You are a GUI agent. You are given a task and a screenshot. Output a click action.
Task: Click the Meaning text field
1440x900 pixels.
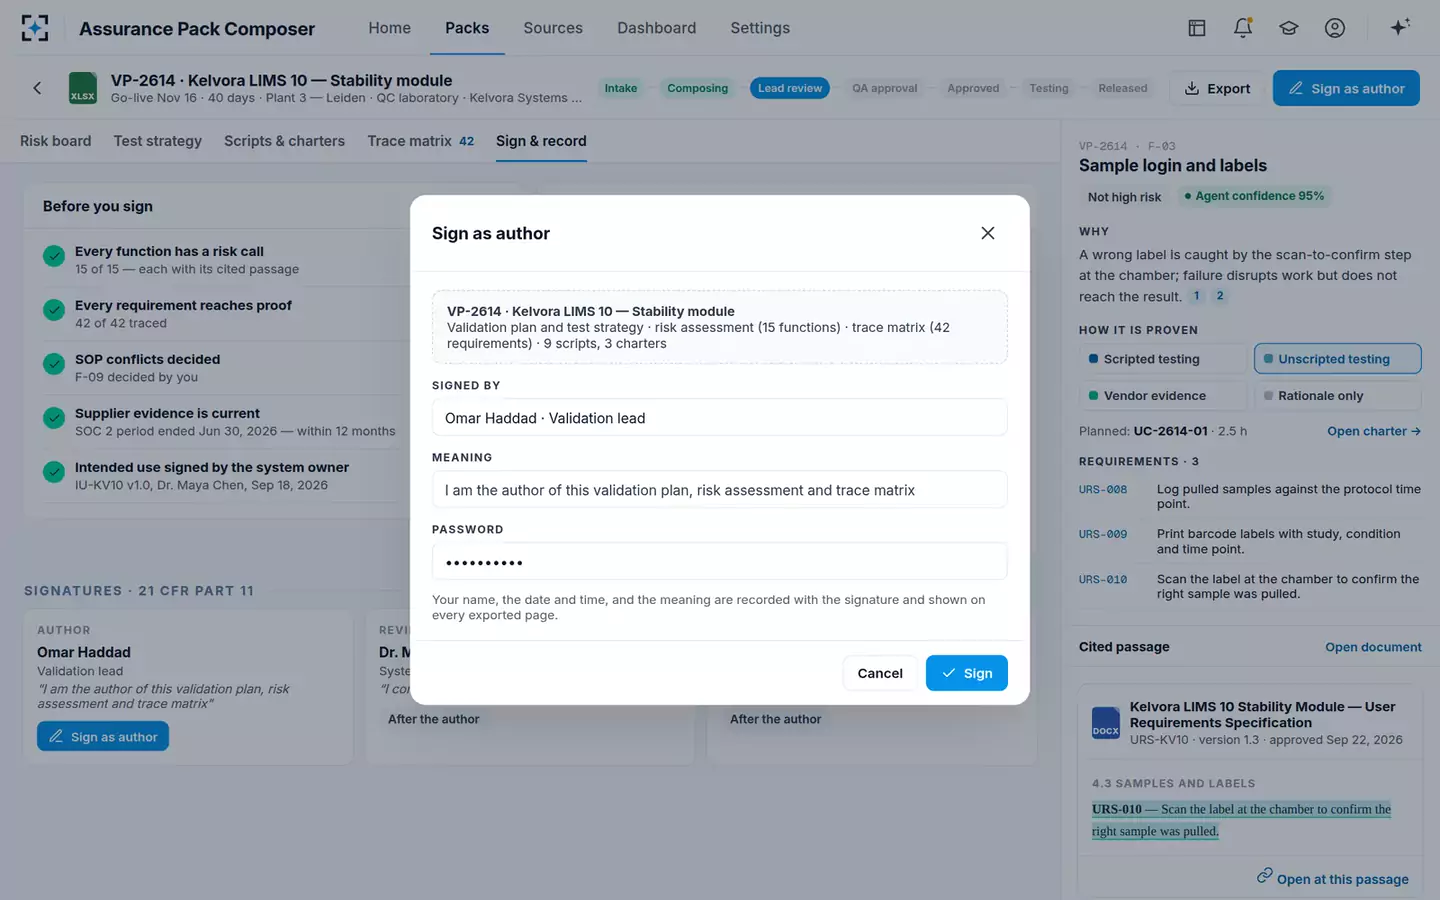pyautogui.click(x=719, y=490)
